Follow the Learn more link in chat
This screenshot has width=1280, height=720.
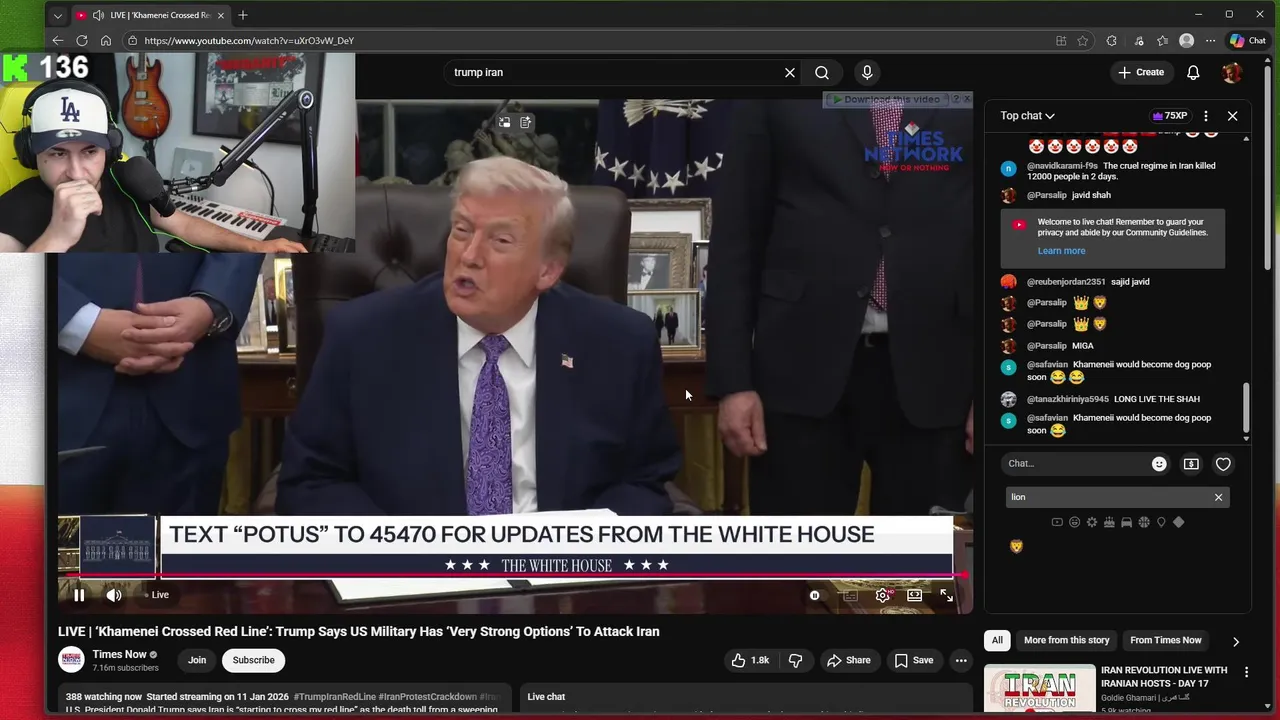(x=1061, y=251)
